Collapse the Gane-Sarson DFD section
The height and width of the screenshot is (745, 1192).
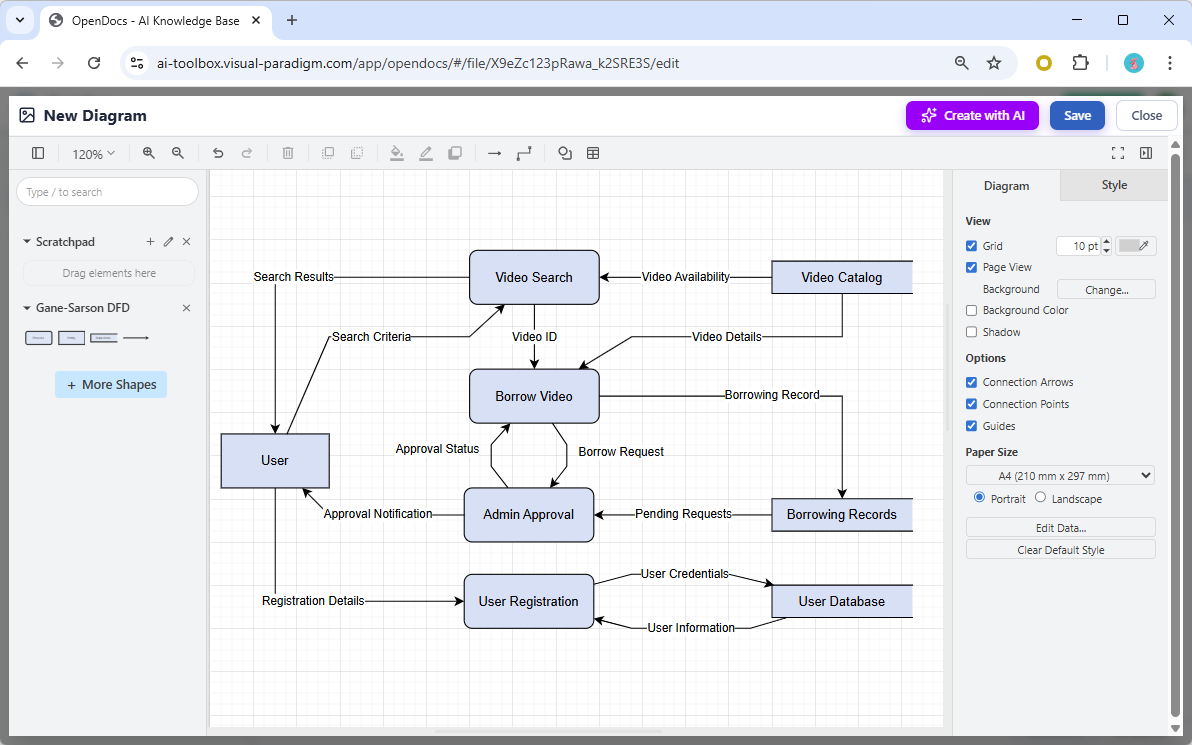(24, 307)
